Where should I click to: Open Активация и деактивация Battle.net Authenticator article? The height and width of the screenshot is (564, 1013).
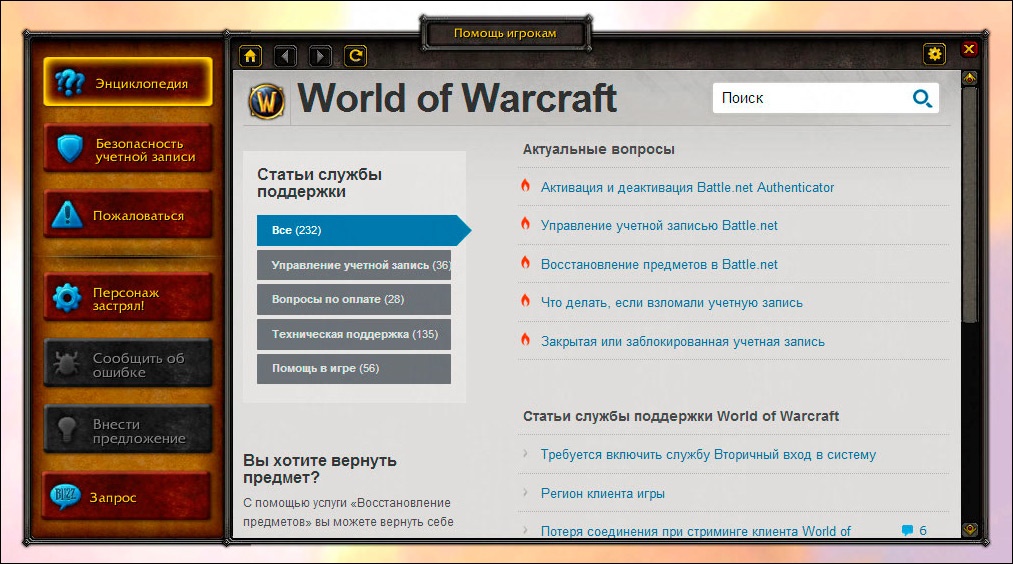click(x=687, y=187)
